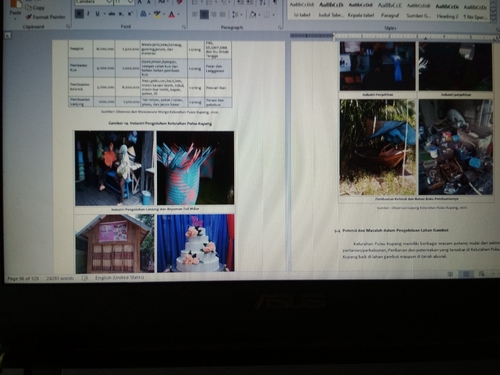
Task: Click the Text Effects icon
Action: 143,14
